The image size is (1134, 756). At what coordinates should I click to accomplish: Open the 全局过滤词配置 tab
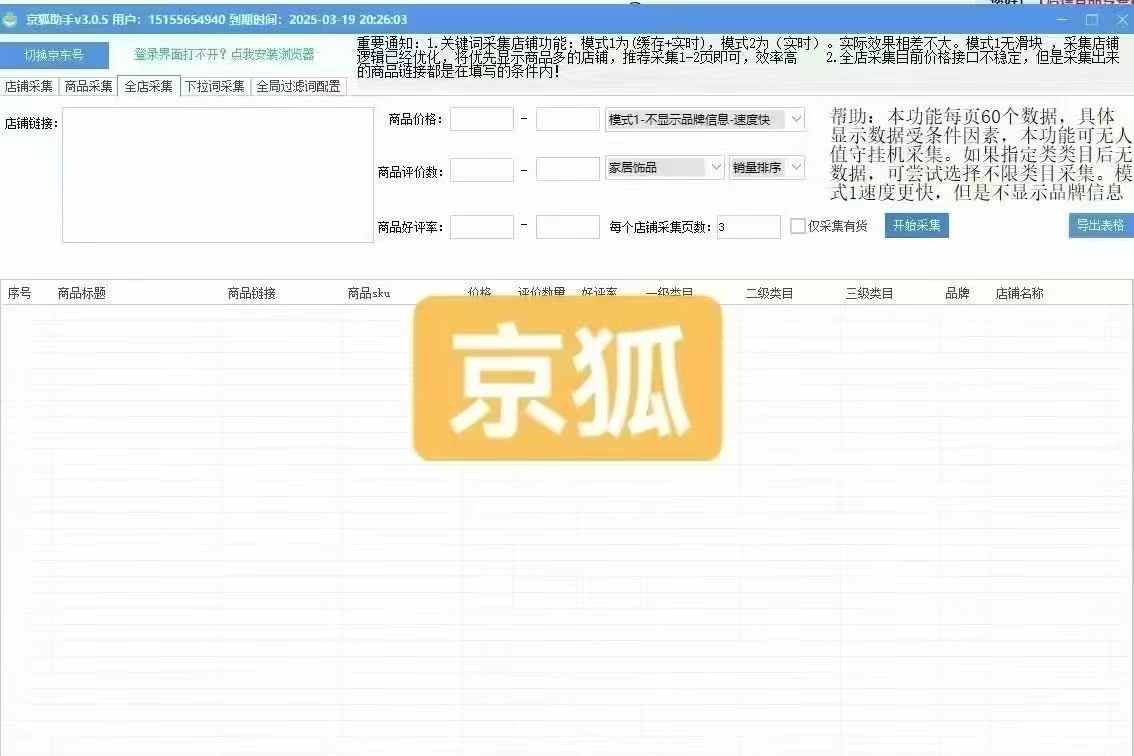click(298, 87)
